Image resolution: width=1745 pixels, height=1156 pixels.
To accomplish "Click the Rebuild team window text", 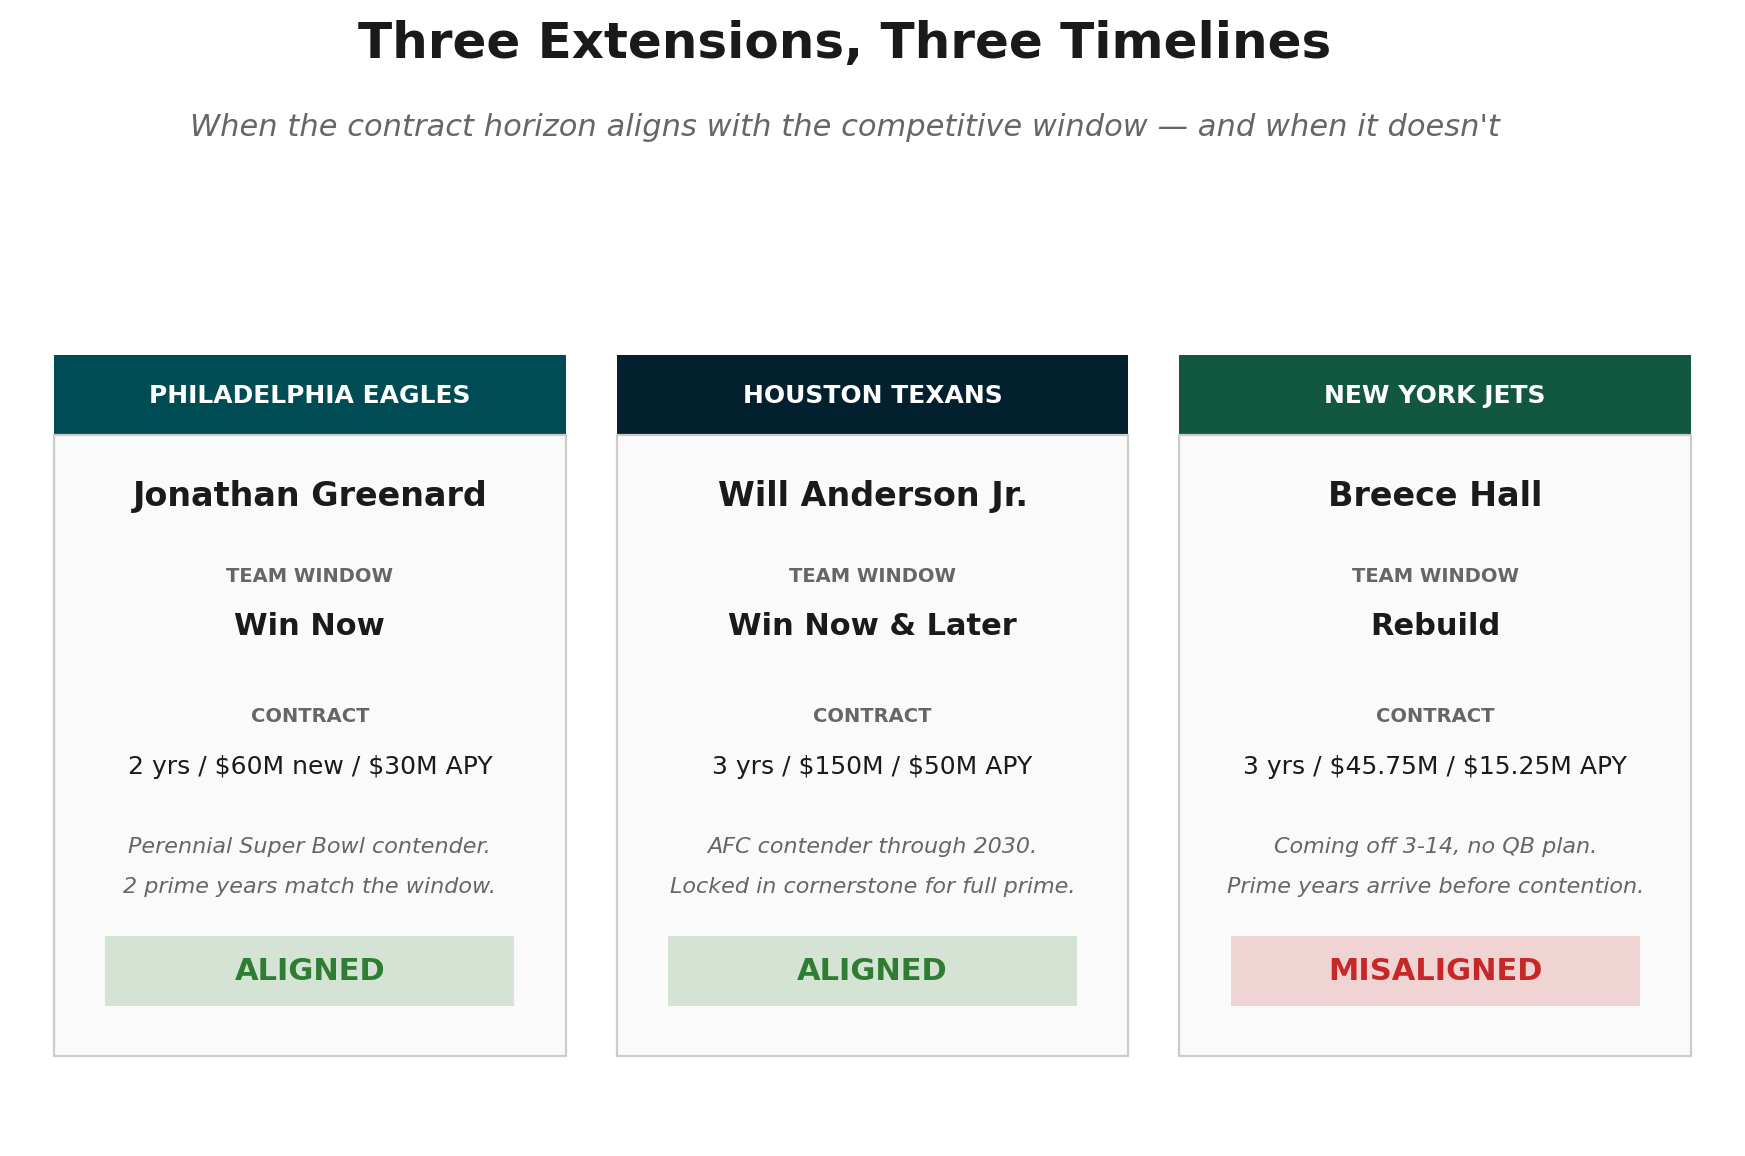I will [1435, 626].
